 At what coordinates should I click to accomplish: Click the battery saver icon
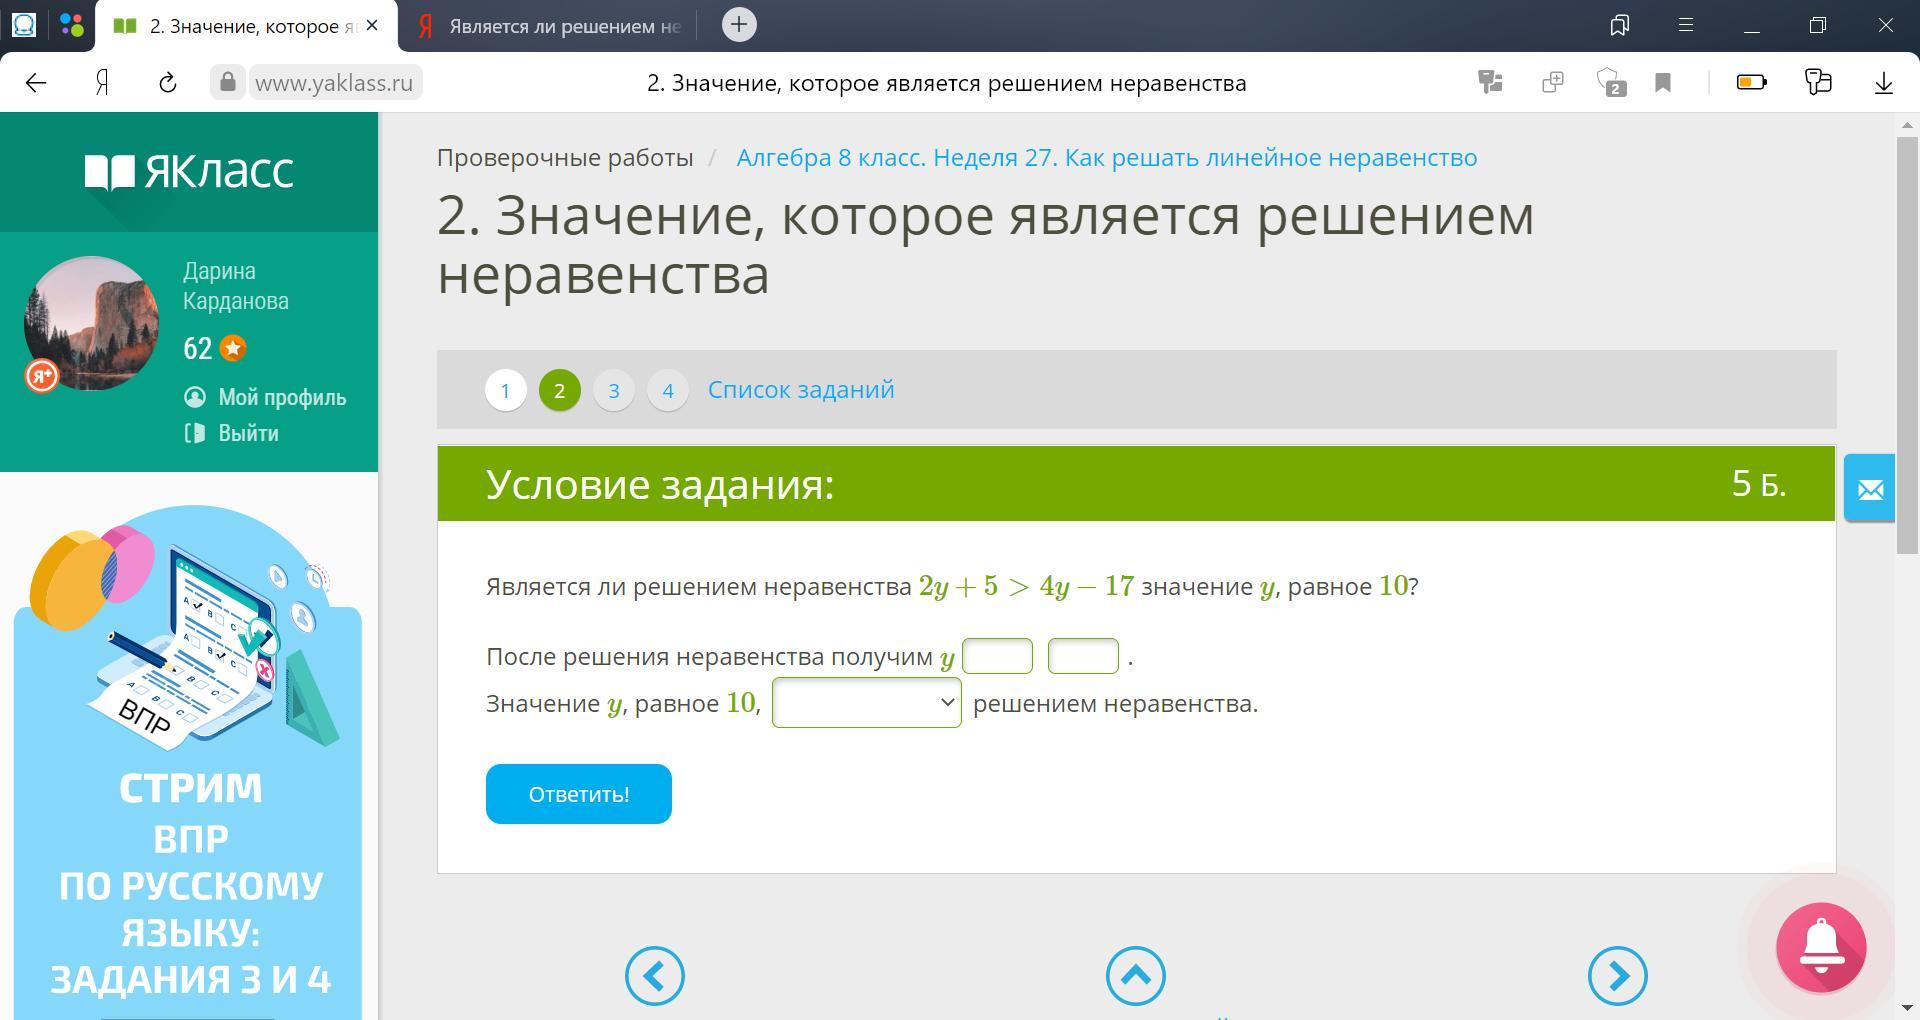[1751, 82]
